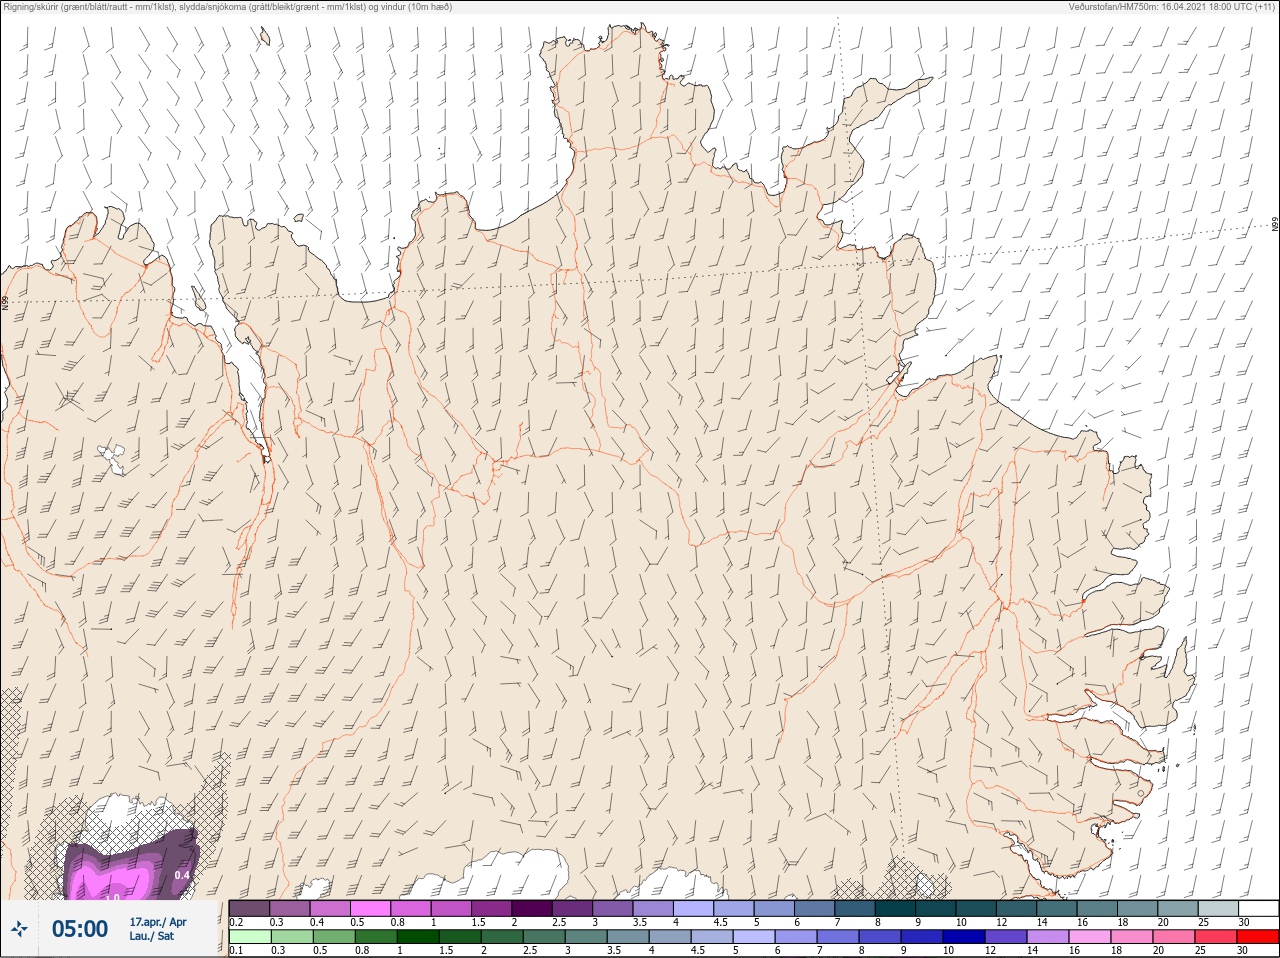
Task: Pick the deep blue lower legend swatch between 10 and 12
Action: [x=966, y=937]
